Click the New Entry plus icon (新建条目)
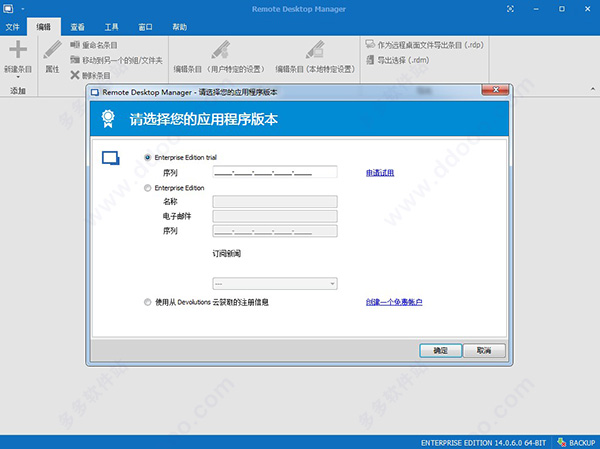600x449 pixels. [x=18, y=49]
